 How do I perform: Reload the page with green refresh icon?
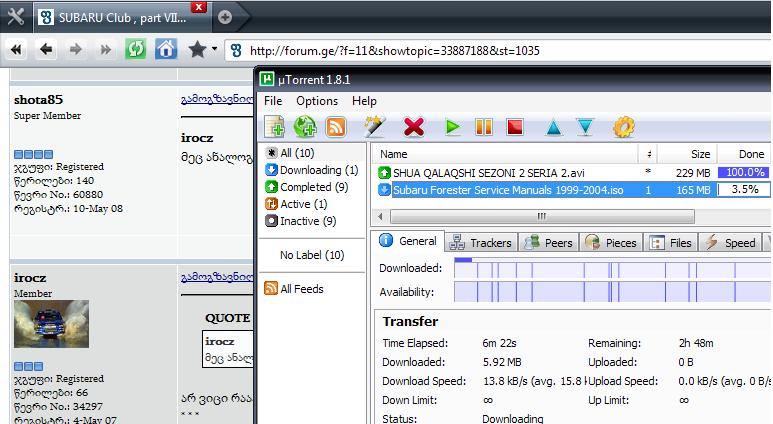(x=136, y=49)
